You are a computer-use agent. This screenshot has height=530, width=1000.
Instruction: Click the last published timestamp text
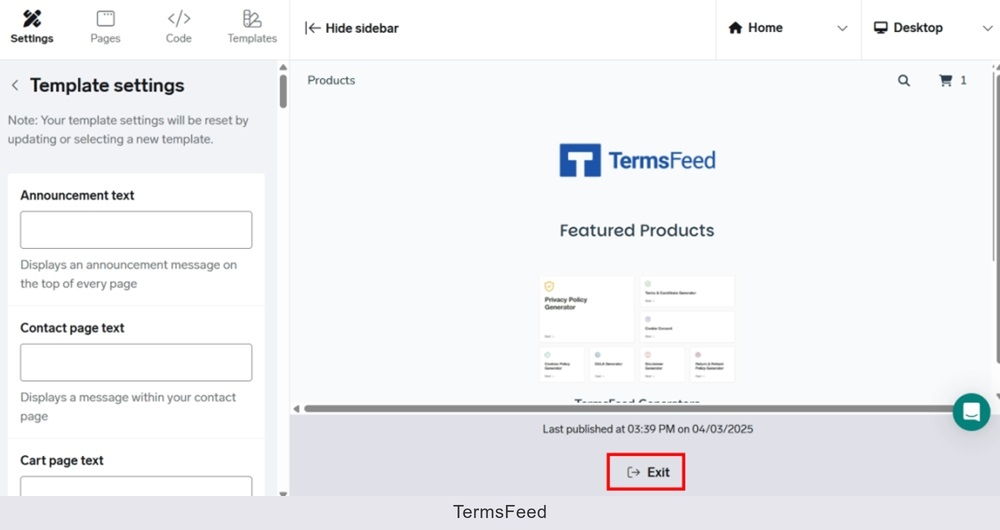coord(647,429)
